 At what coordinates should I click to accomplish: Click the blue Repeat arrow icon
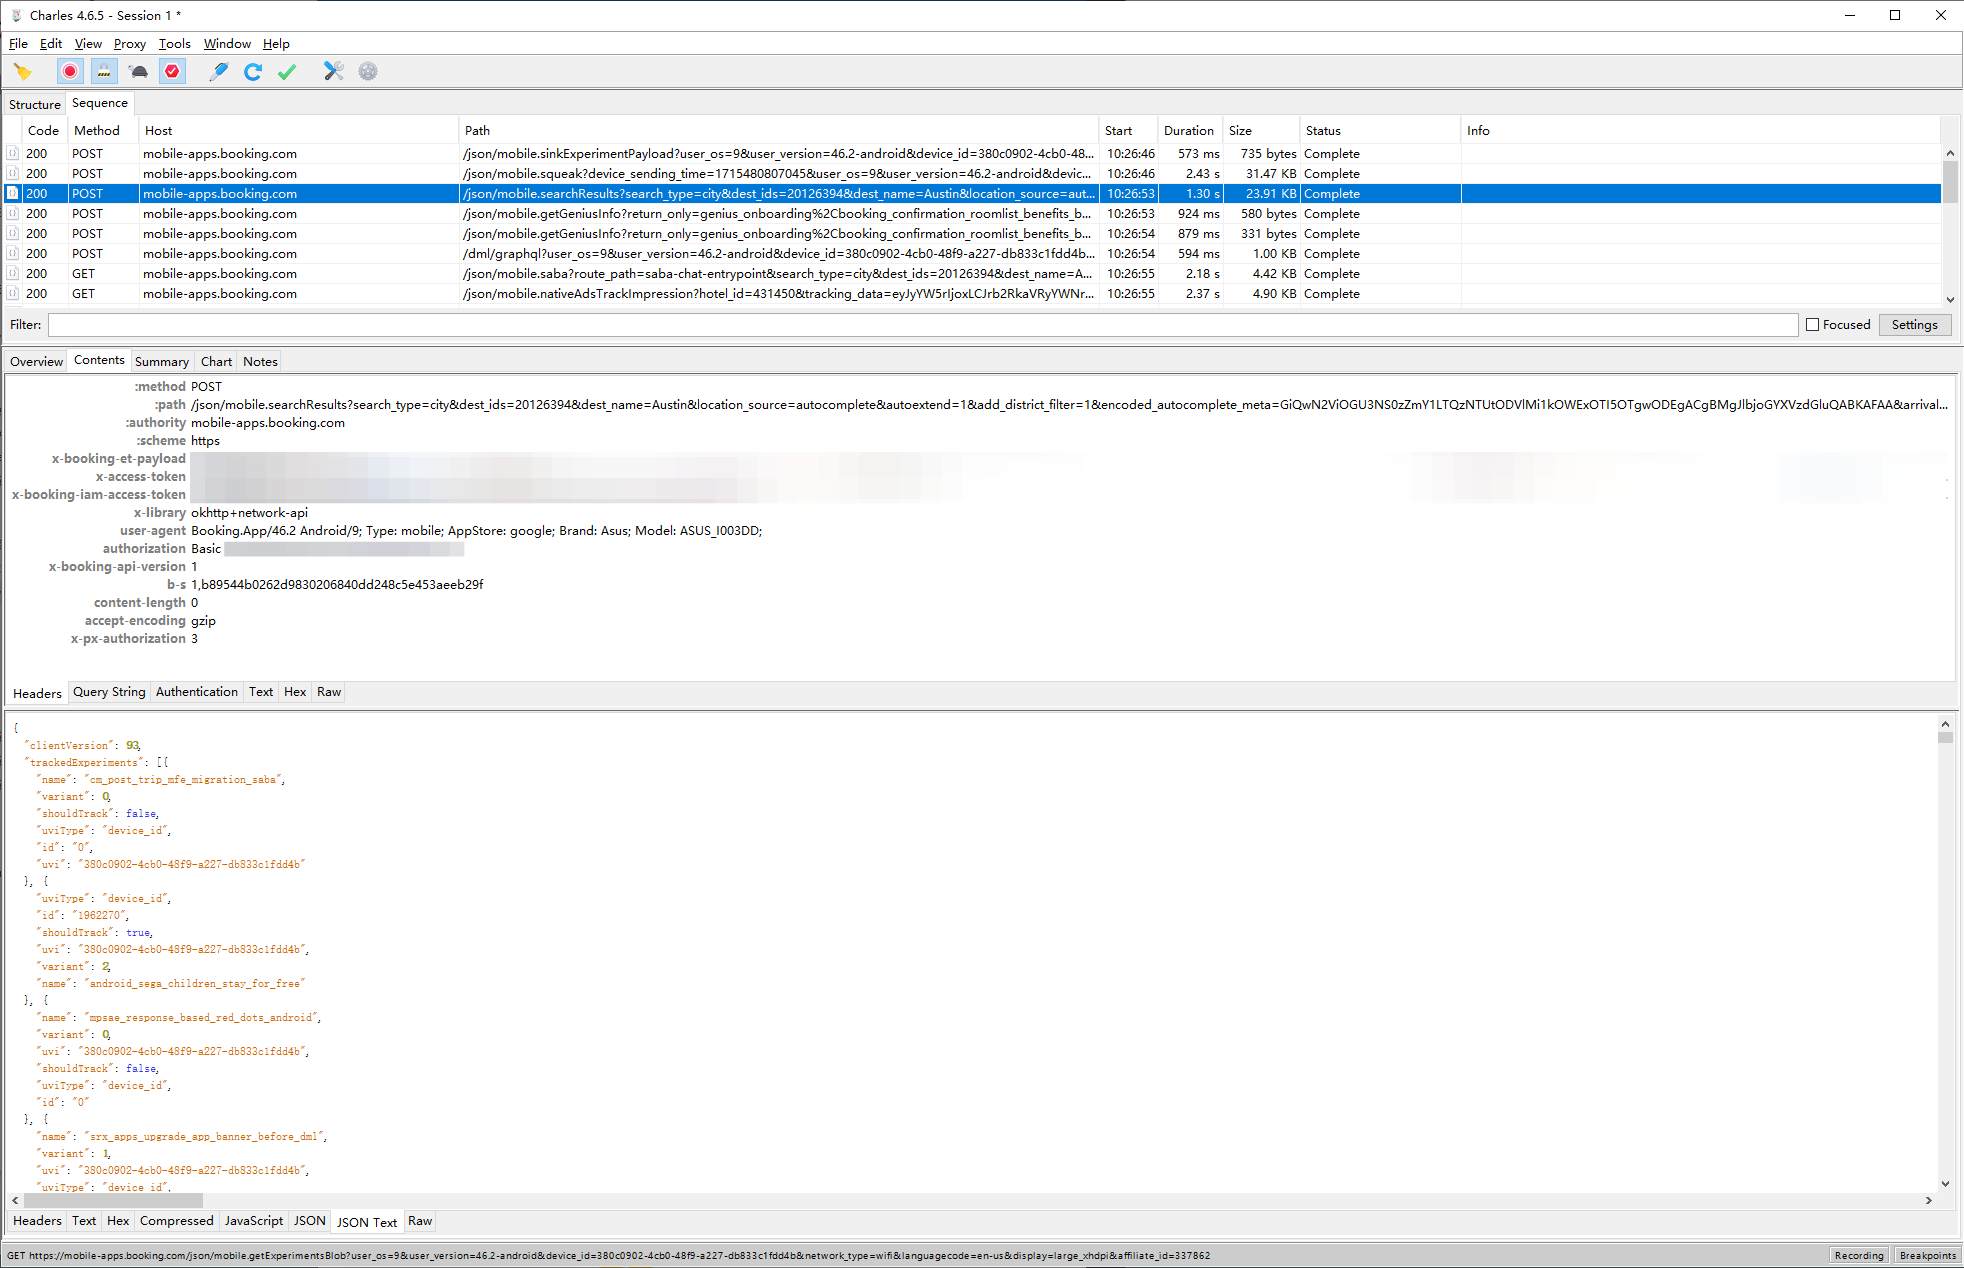253,71
